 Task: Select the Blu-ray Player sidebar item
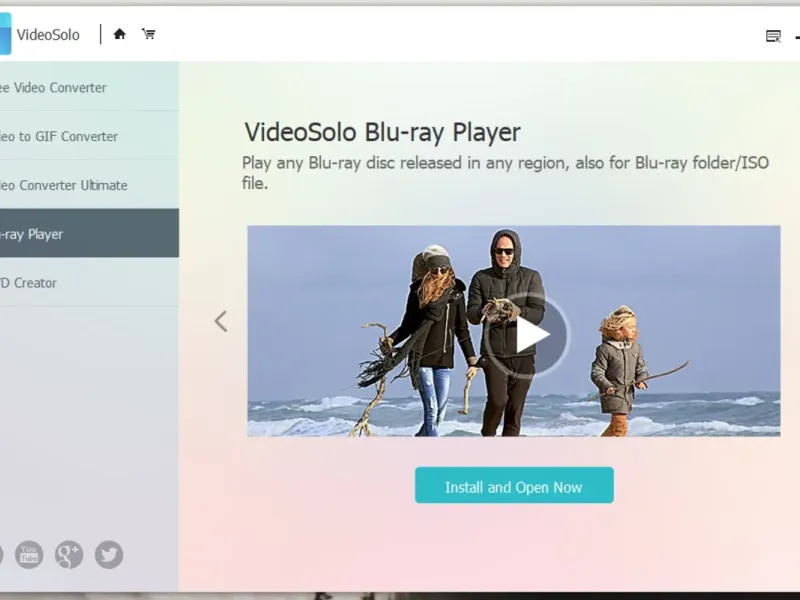tap(89, 234)
